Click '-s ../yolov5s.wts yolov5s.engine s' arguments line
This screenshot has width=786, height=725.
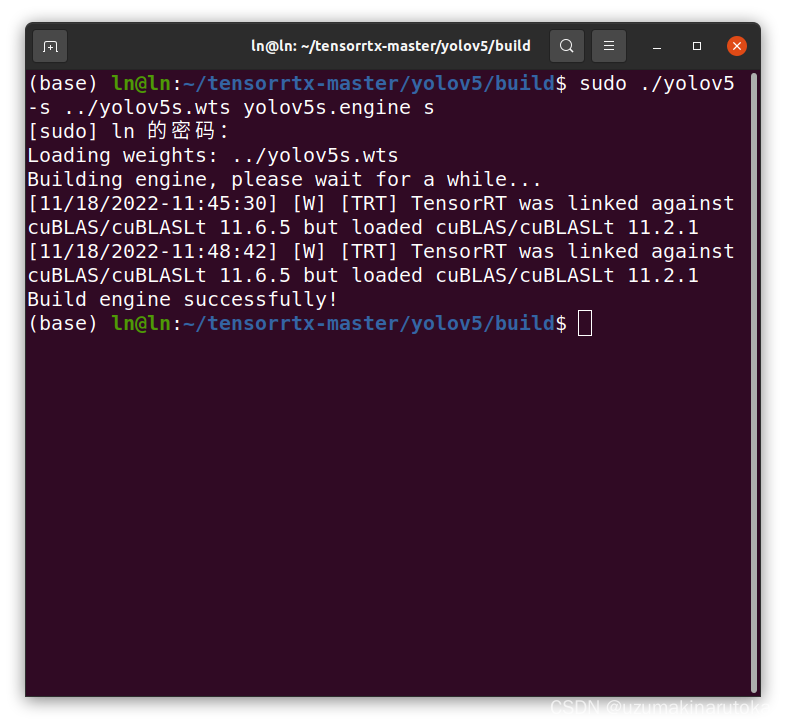231,107
